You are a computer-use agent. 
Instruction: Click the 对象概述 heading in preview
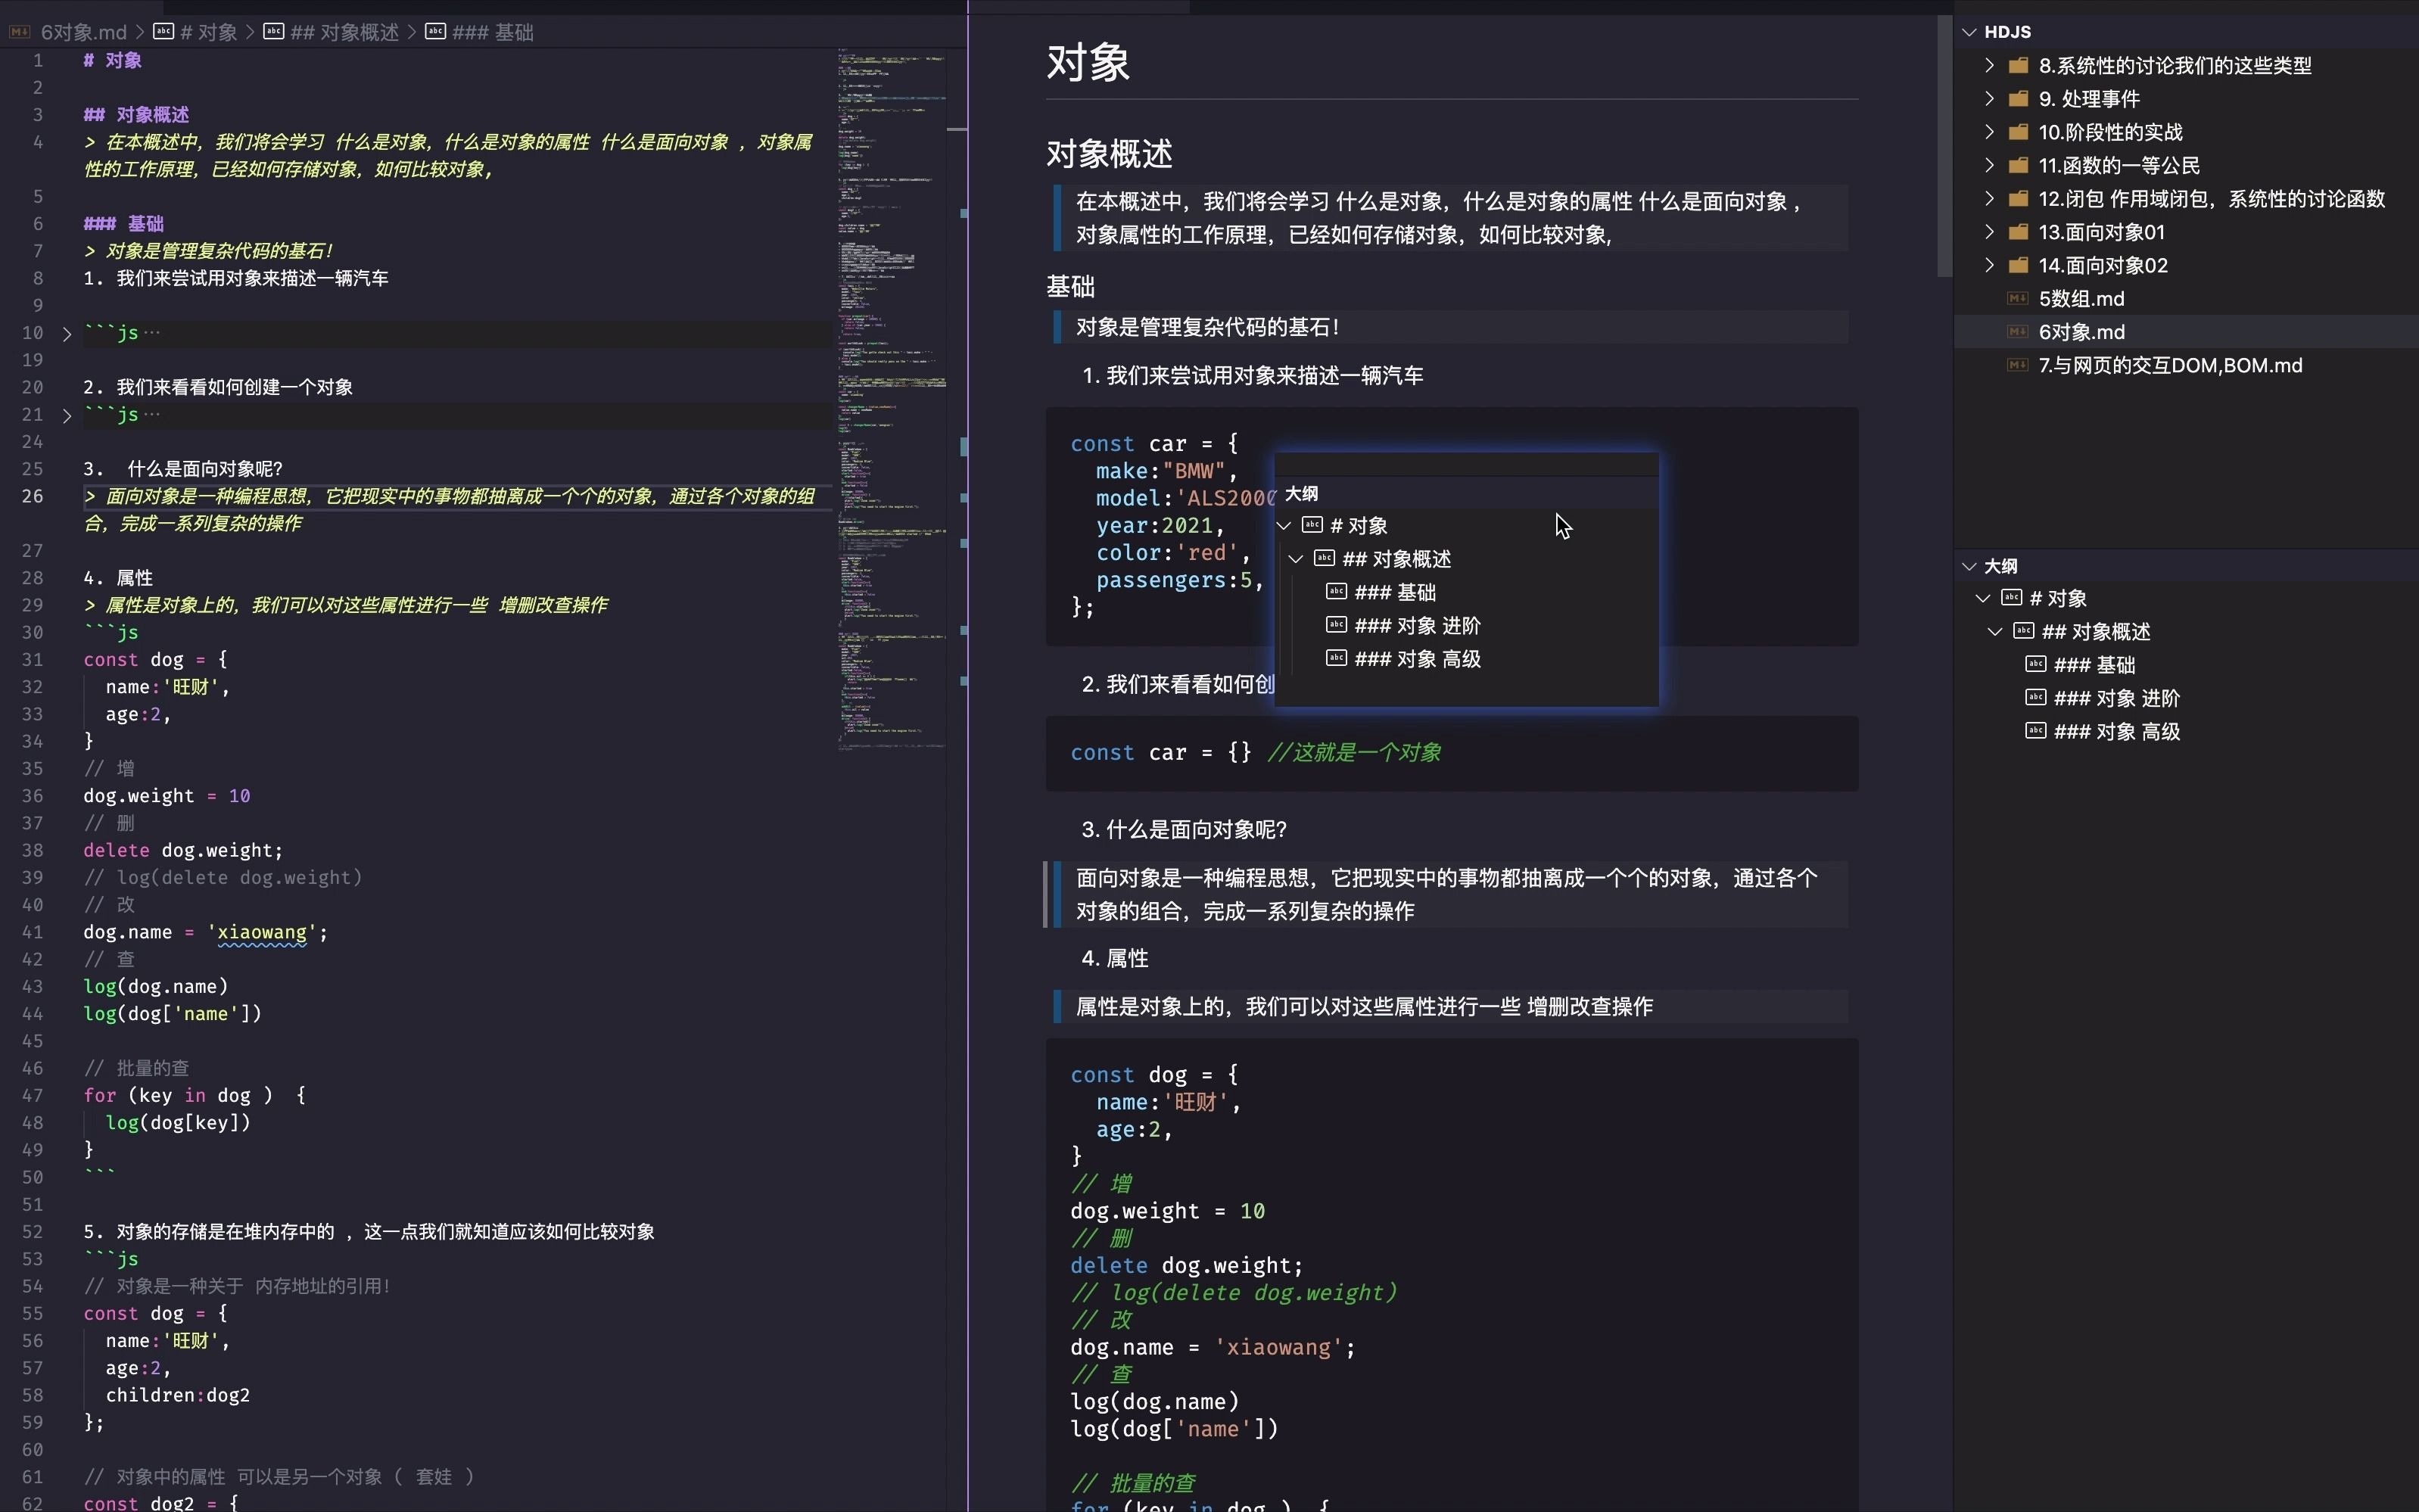coord(1109,154)
